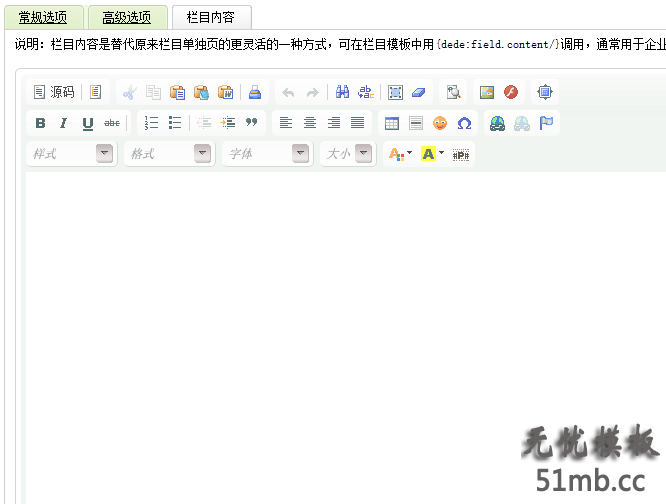Click the Select All icon
This screenshot has height=504, width=666.
coord(395,92)
